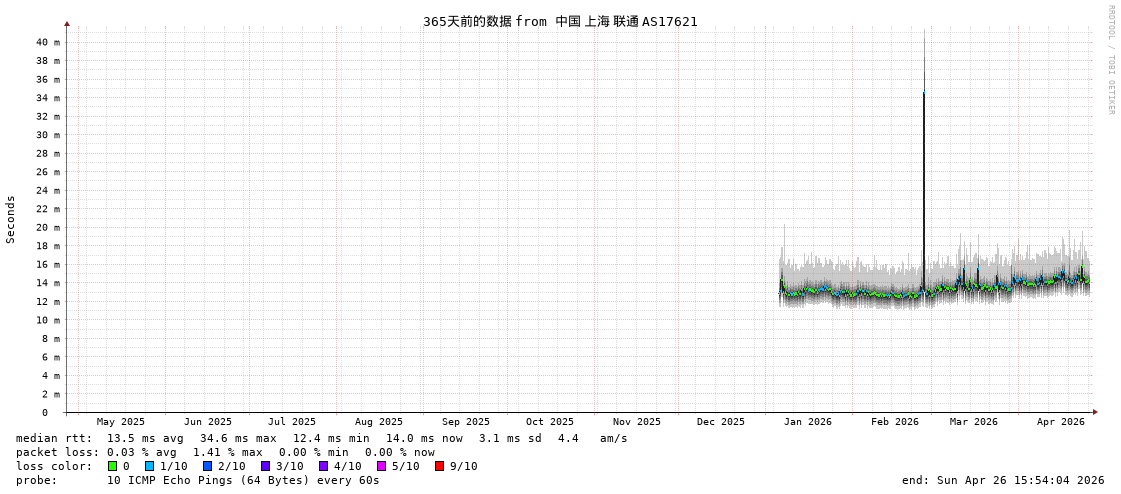Select the May 2025 x-axis label
1121x494 pixels.
click(x=120, y=422)
